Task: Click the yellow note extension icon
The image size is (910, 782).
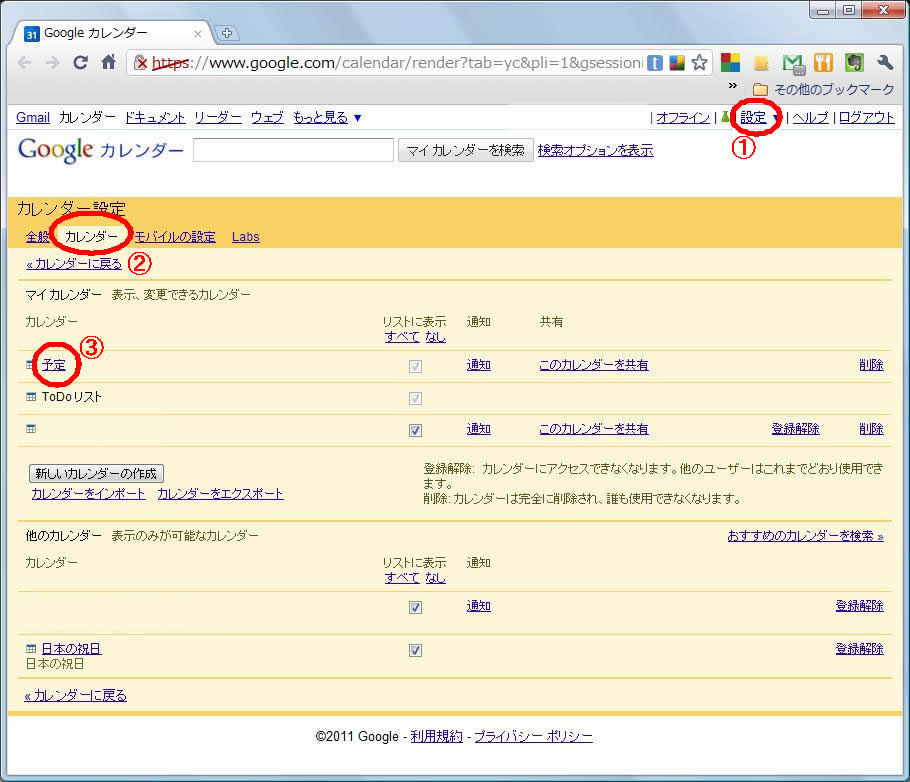Action: coord(761,63)
